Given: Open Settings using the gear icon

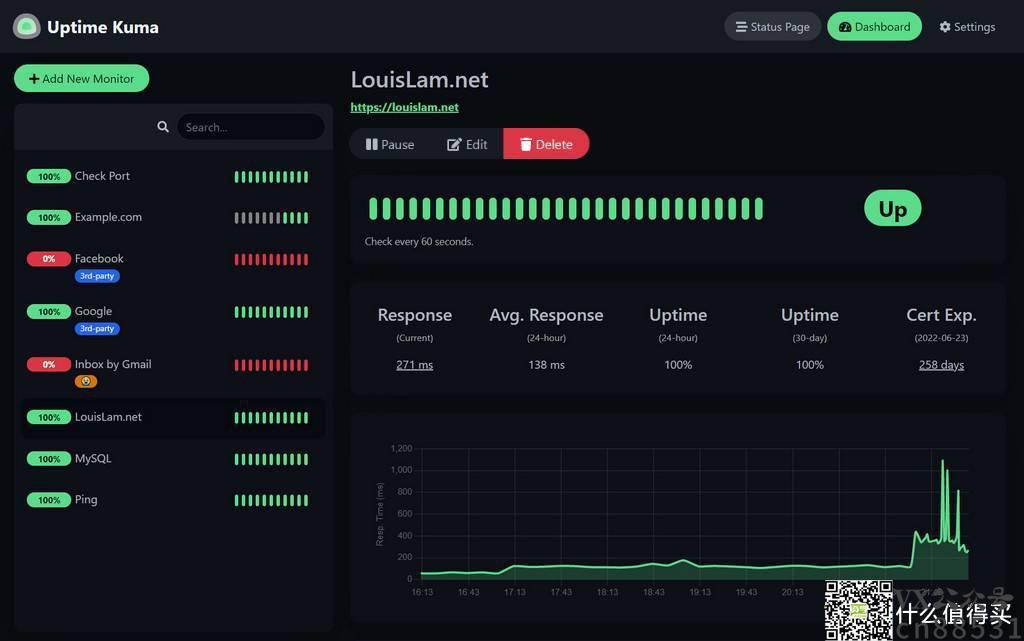Looking at the screenshot, I should click(x=944, y=27).
